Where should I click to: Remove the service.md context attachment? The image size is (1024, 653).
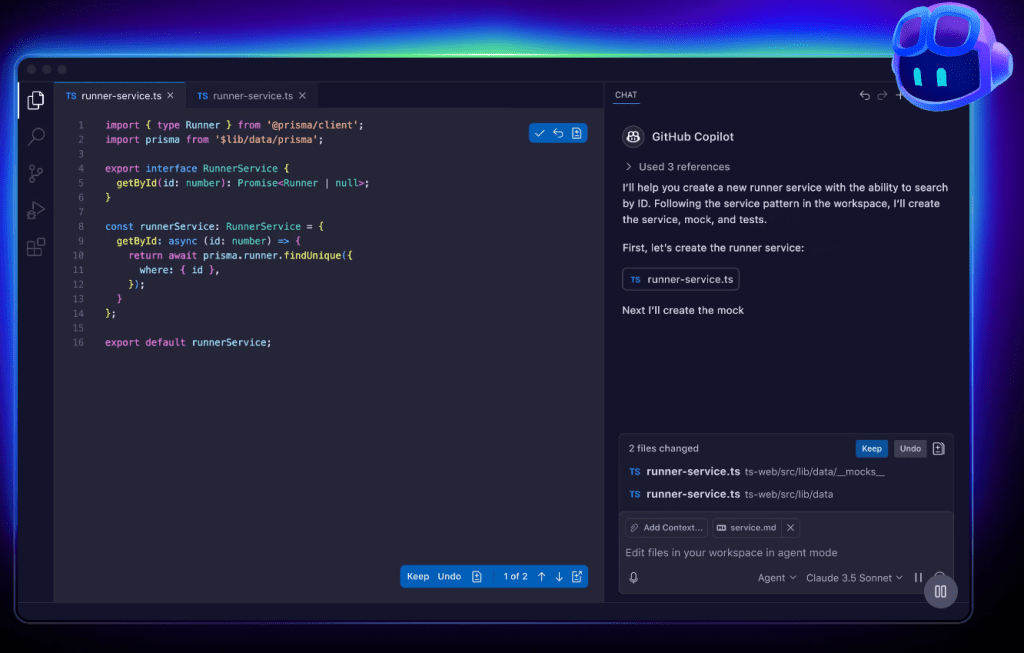click(790, 527)
